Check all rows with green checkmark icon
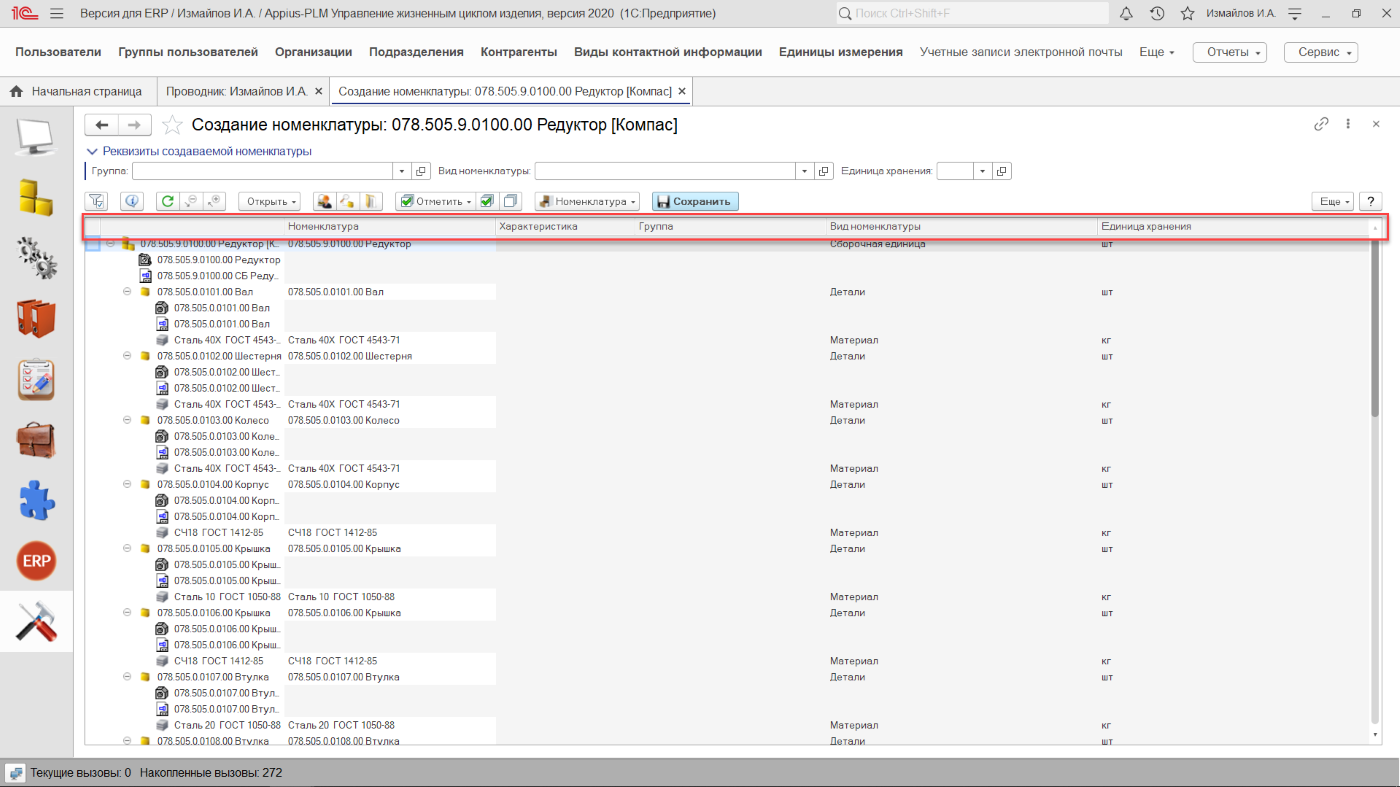Image resolution: width=1400 pixels, height=787 pixels. click(x=487, y=201)
